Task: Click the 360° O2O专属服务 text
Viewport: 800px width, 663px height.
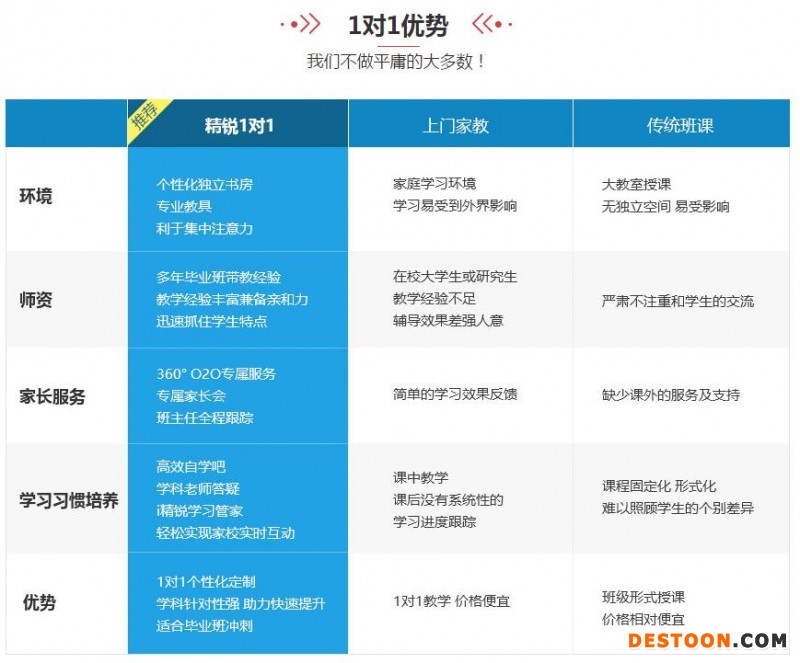Action: (216, 373)
